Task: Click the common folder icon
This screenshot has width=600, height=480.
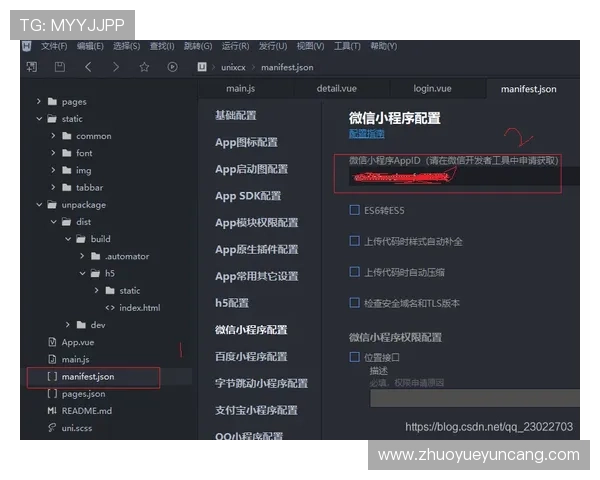Action: click(67, 136)
